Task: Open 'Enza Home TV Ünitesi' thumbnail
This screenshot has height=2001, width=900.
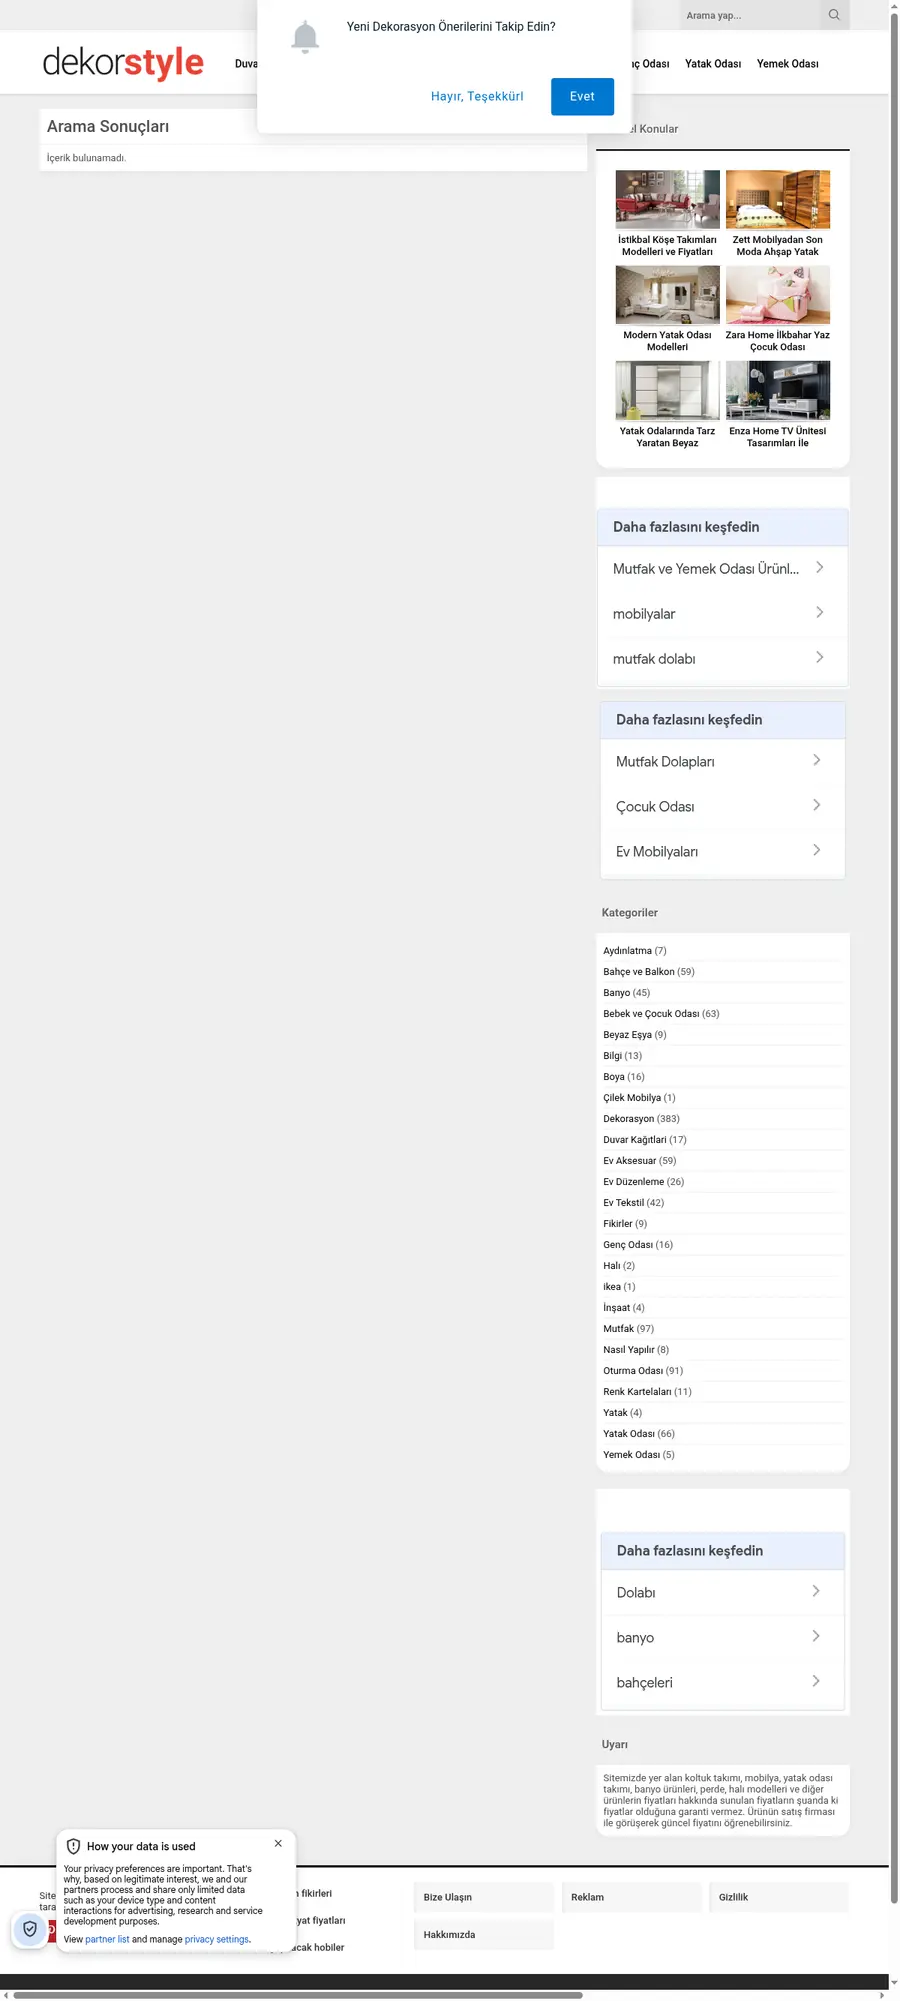Action: (778, 391)
